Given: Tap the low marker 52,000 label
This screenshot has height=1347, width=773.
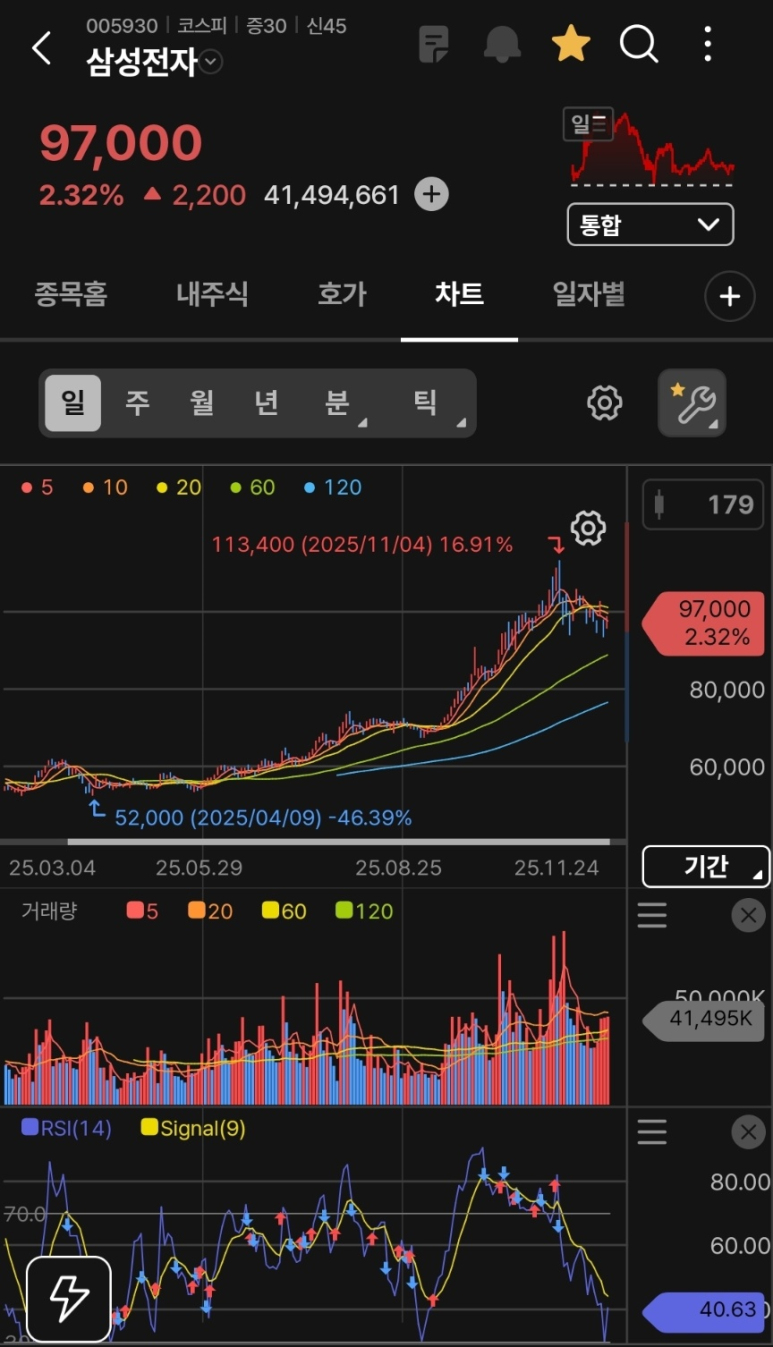Looking at the screenshot, I should coord(263,818).
